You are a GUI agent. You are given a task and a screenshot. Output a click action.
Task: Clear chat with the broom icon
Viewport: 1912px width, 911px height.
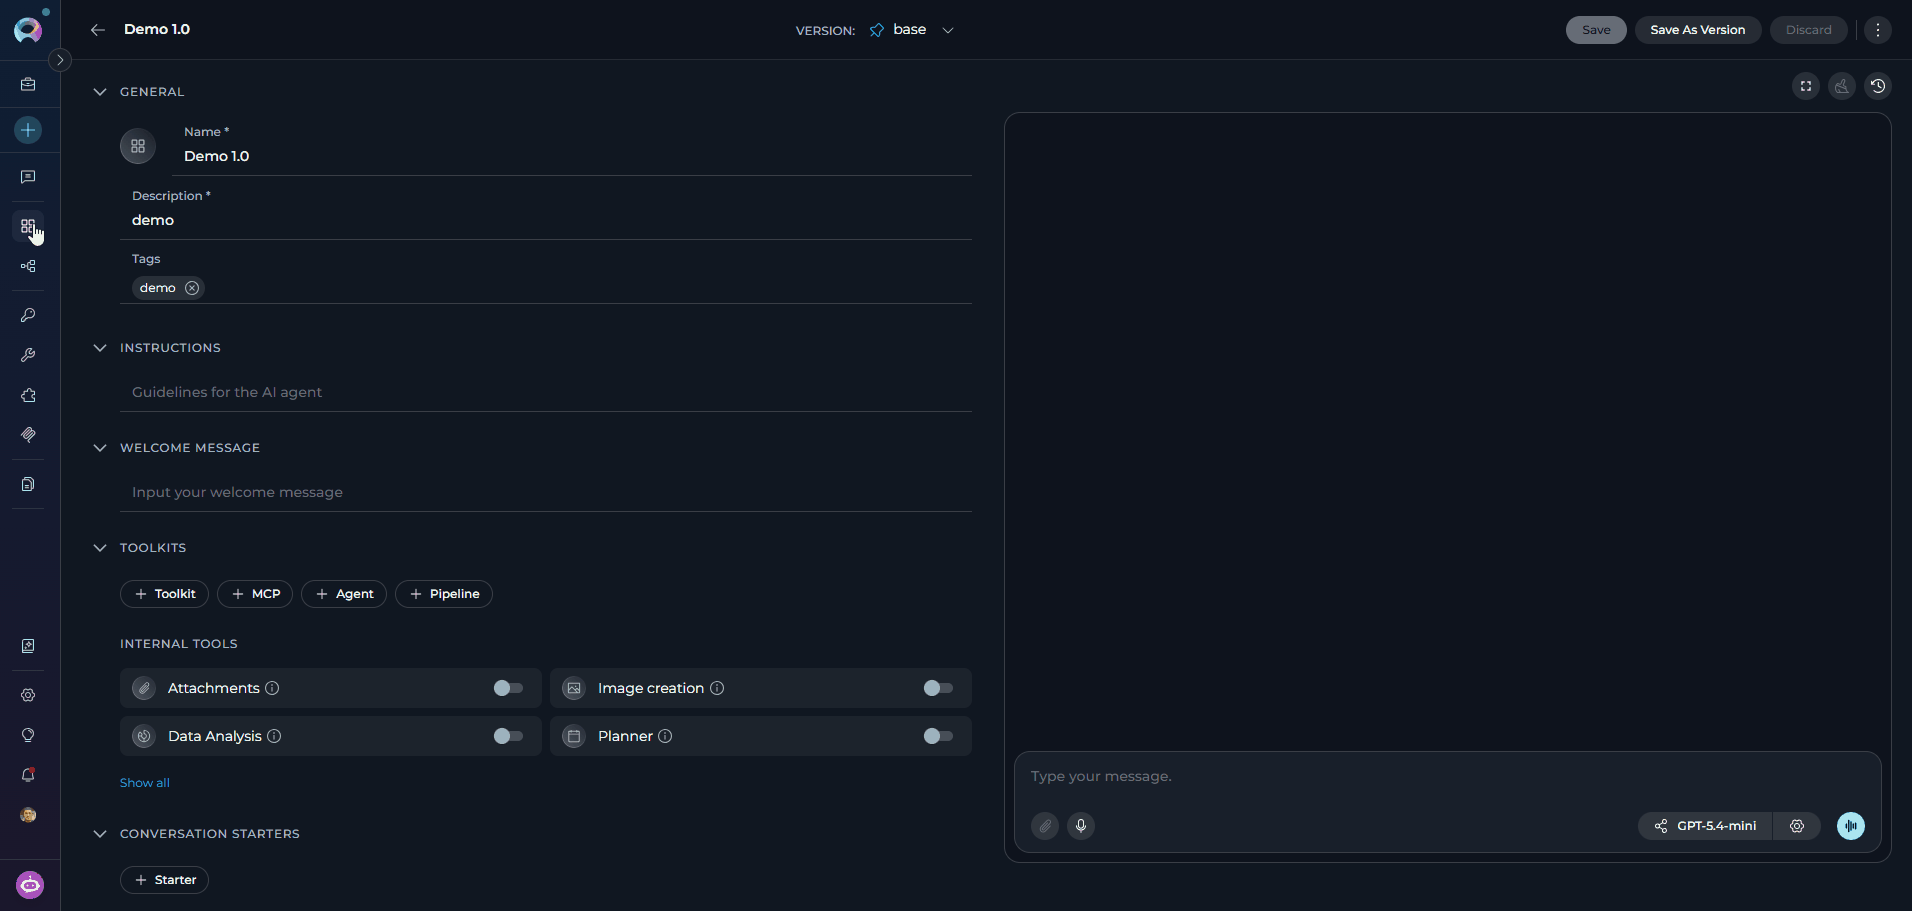click(x=1842, y=86)
